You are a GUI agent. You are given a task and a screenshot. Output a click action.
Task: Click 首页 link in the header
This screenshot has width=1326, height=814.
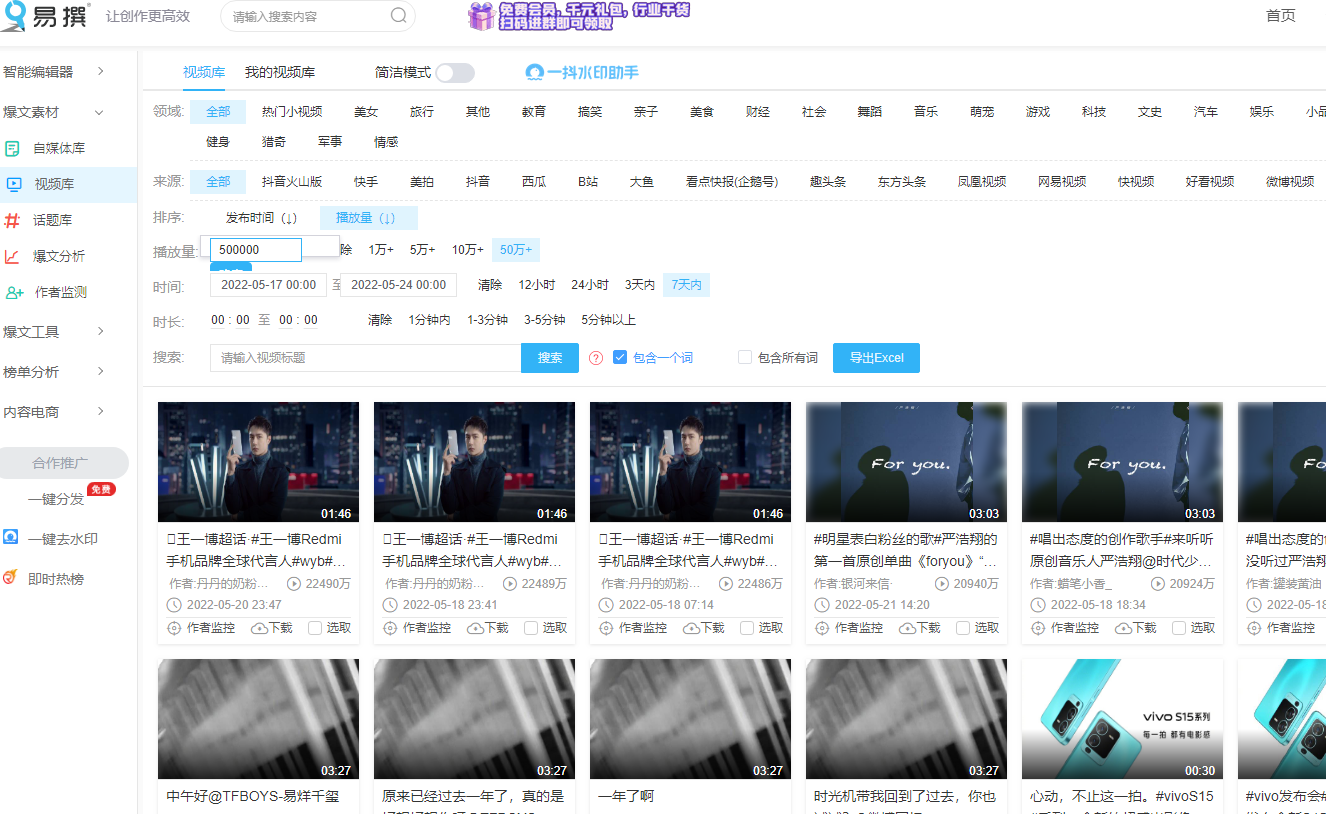coord(1280,16)
